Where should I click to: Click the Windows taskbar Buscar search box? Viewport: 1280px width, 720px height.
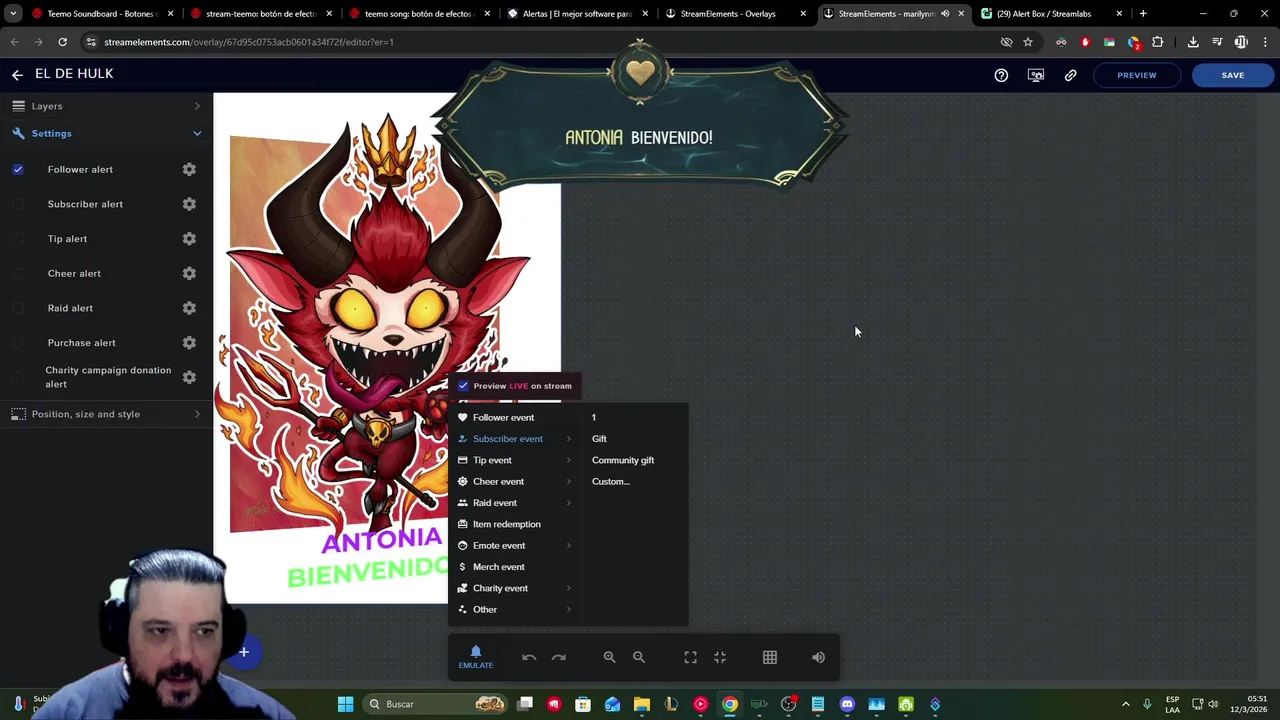(435, 704)
